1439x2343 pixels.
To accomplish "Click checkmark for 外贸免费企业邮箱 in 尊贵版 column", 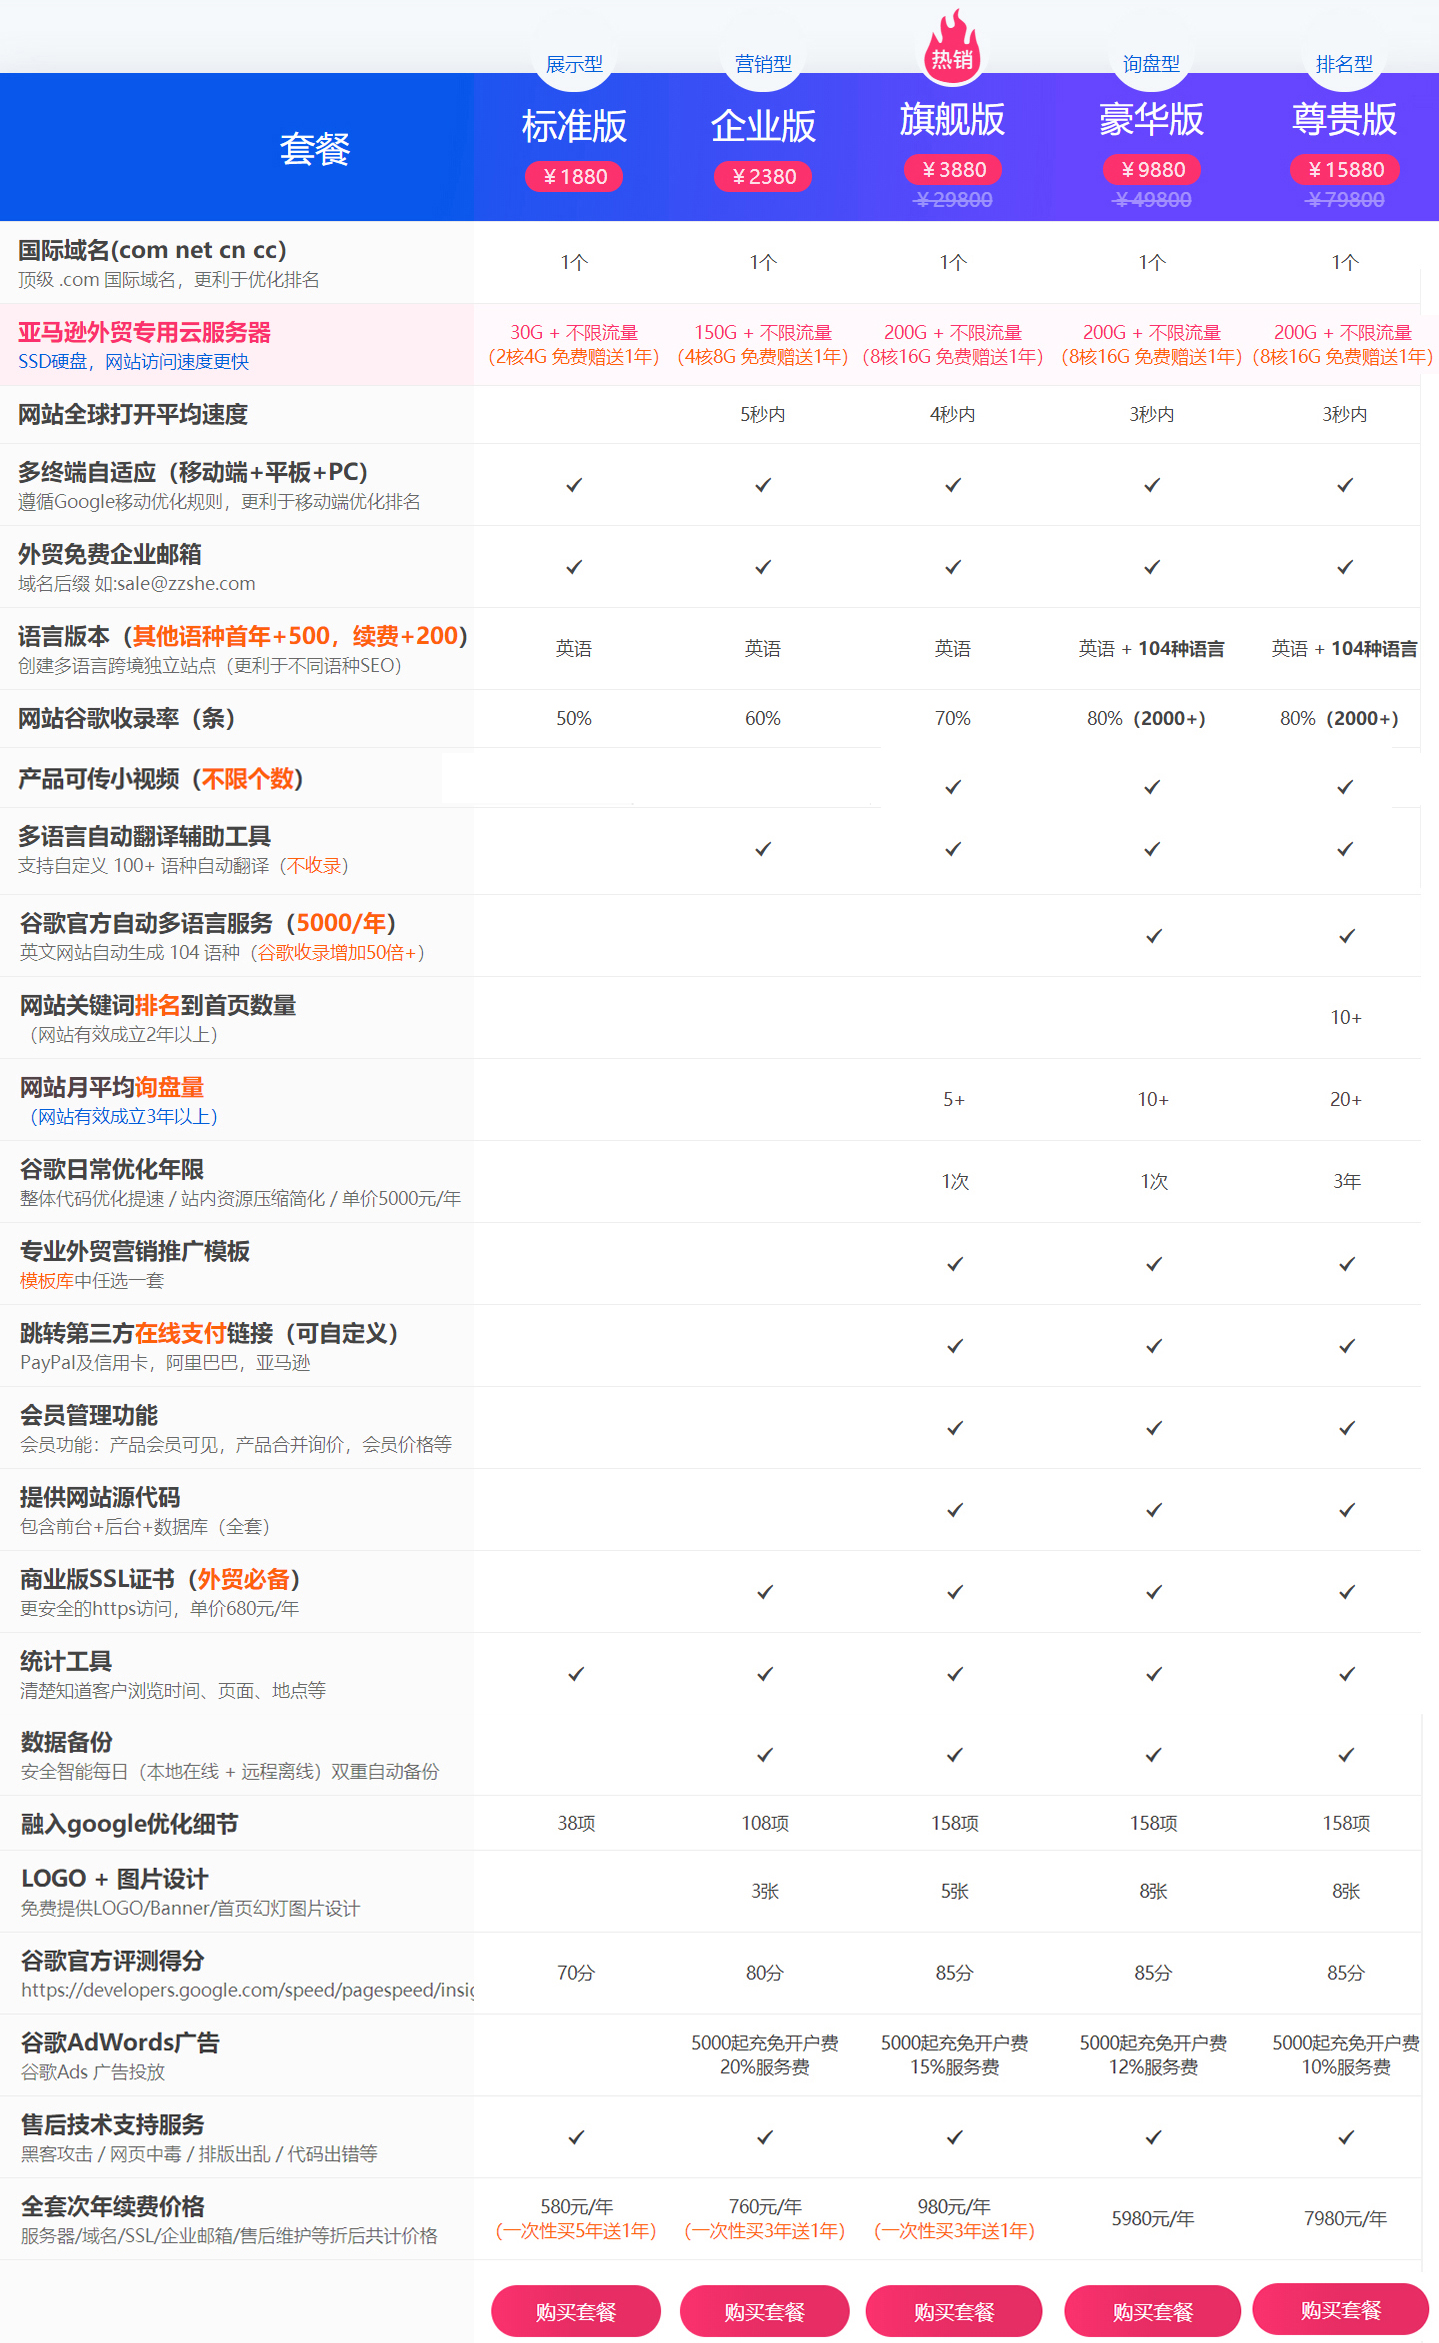I will (1345, 567).
